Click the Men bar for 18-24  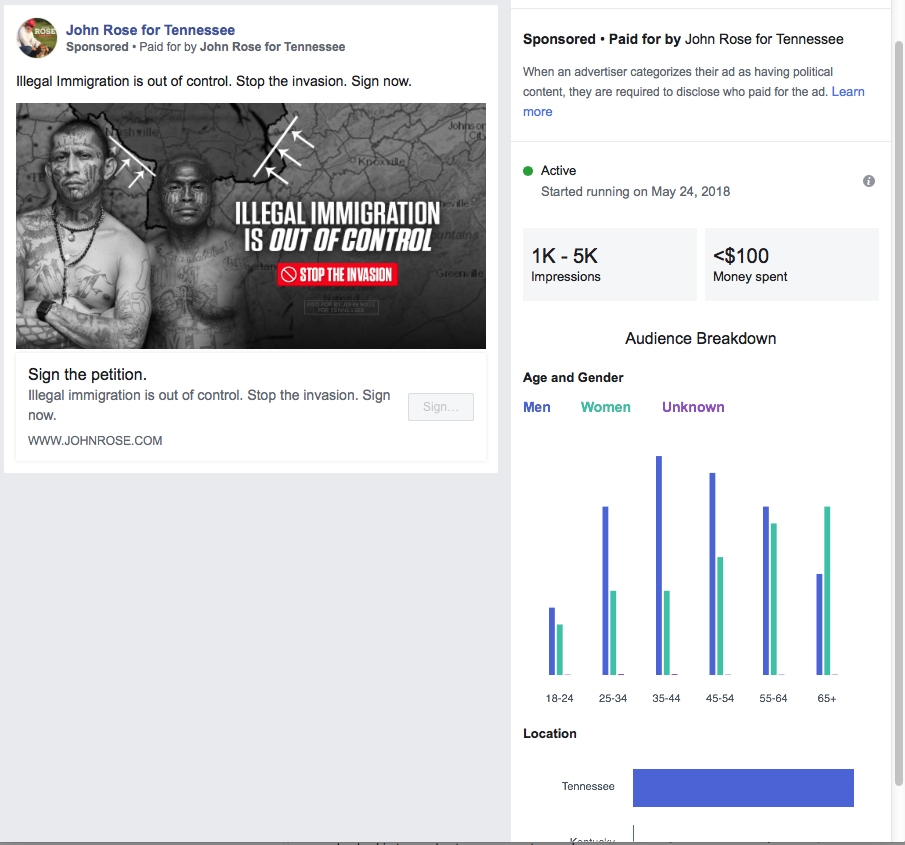552,641
